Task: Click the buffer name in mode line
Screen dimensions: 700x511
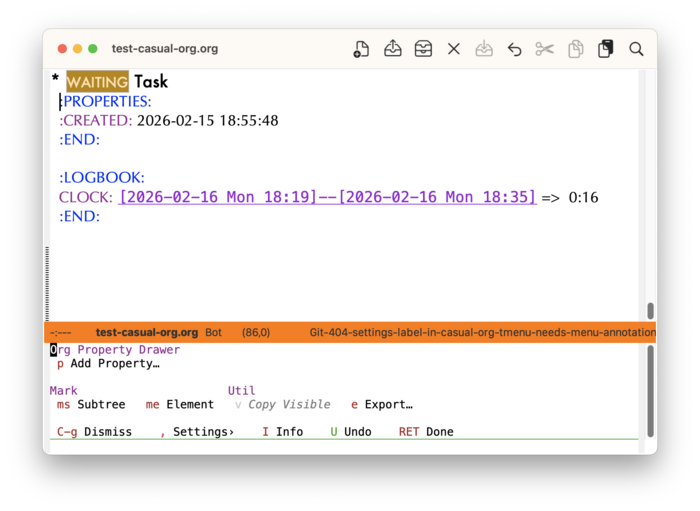Action: click(145, 332)
